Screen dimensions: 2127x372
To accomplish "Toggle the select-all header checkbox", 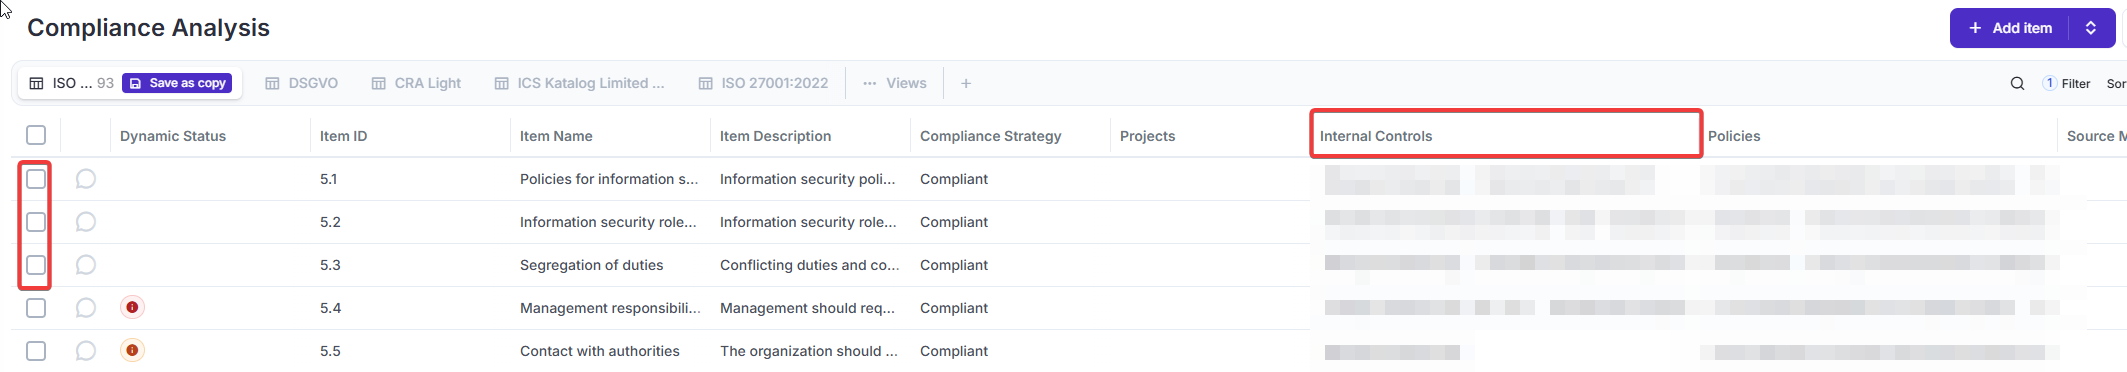I will (36, 135).
